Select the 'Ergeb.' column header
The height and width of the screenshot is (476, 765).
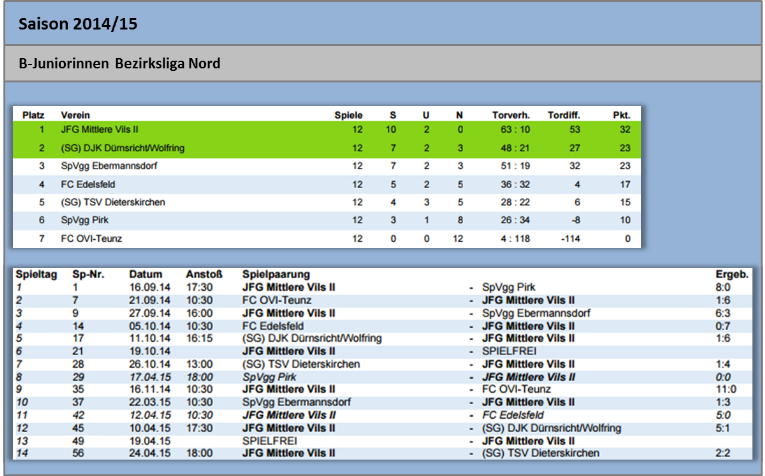click(732, 274)
